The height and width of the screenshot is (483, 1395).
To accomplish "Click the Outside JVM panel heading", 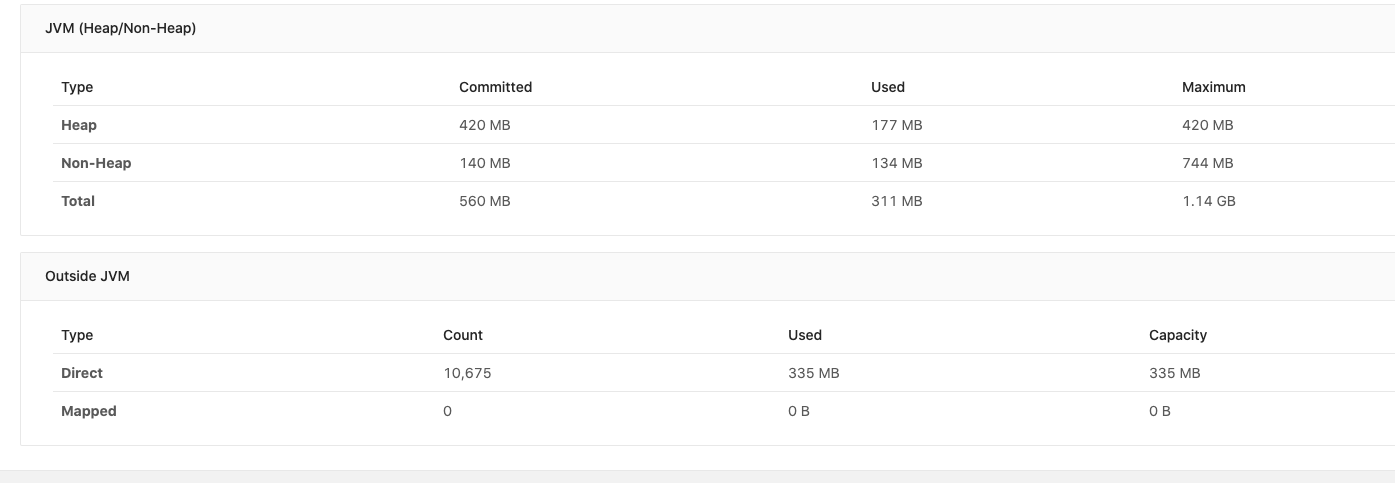I will [x=87, y=276].
